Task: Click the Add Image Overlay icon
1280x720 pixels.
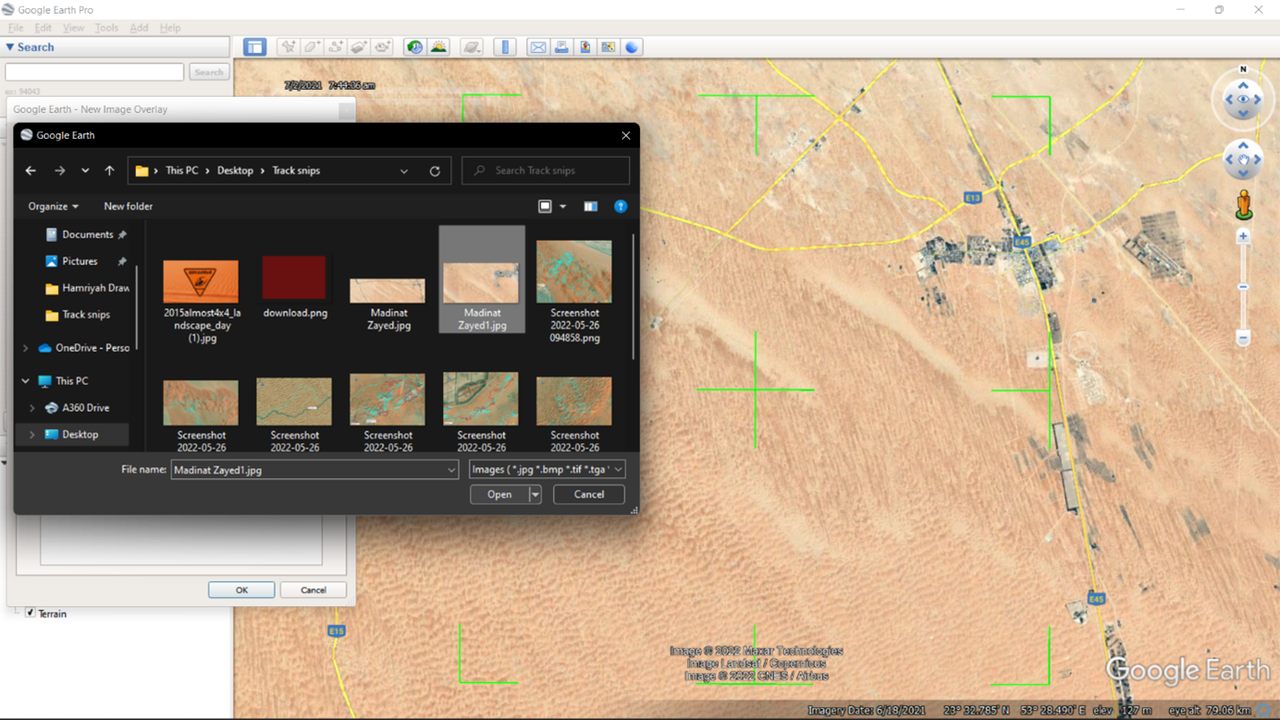Action: 359,47
